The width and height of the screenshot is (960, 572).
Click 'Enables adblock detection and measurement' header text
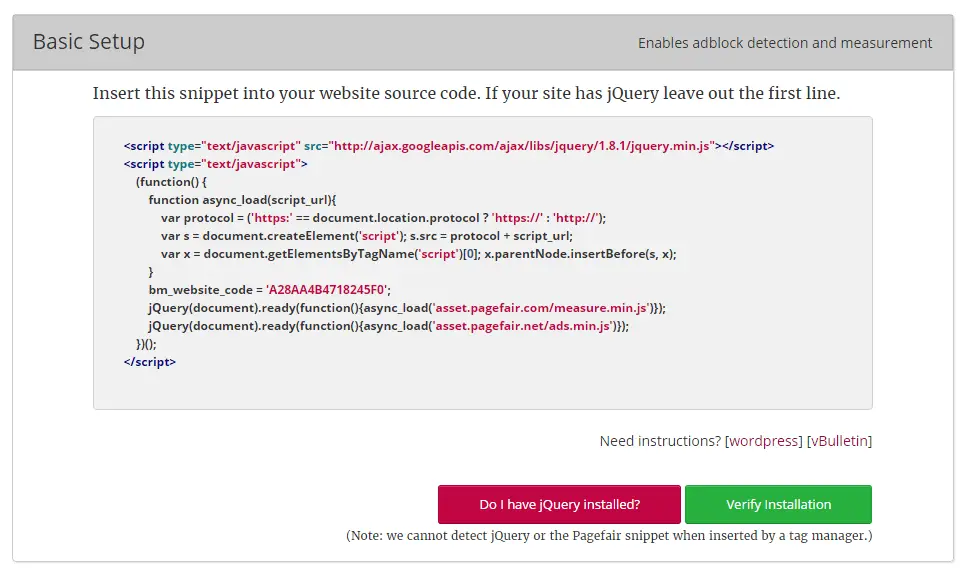[x=785, y=43]
